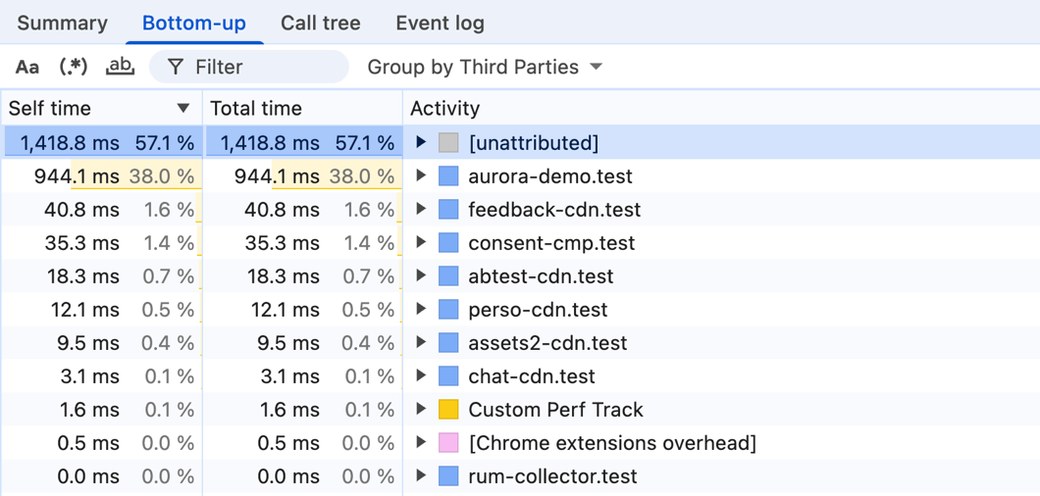The height and width of the screenshot is (496, 1040).
Task: Click the yellow swatch beside Custom Perf Track
Action: point(448,409)
